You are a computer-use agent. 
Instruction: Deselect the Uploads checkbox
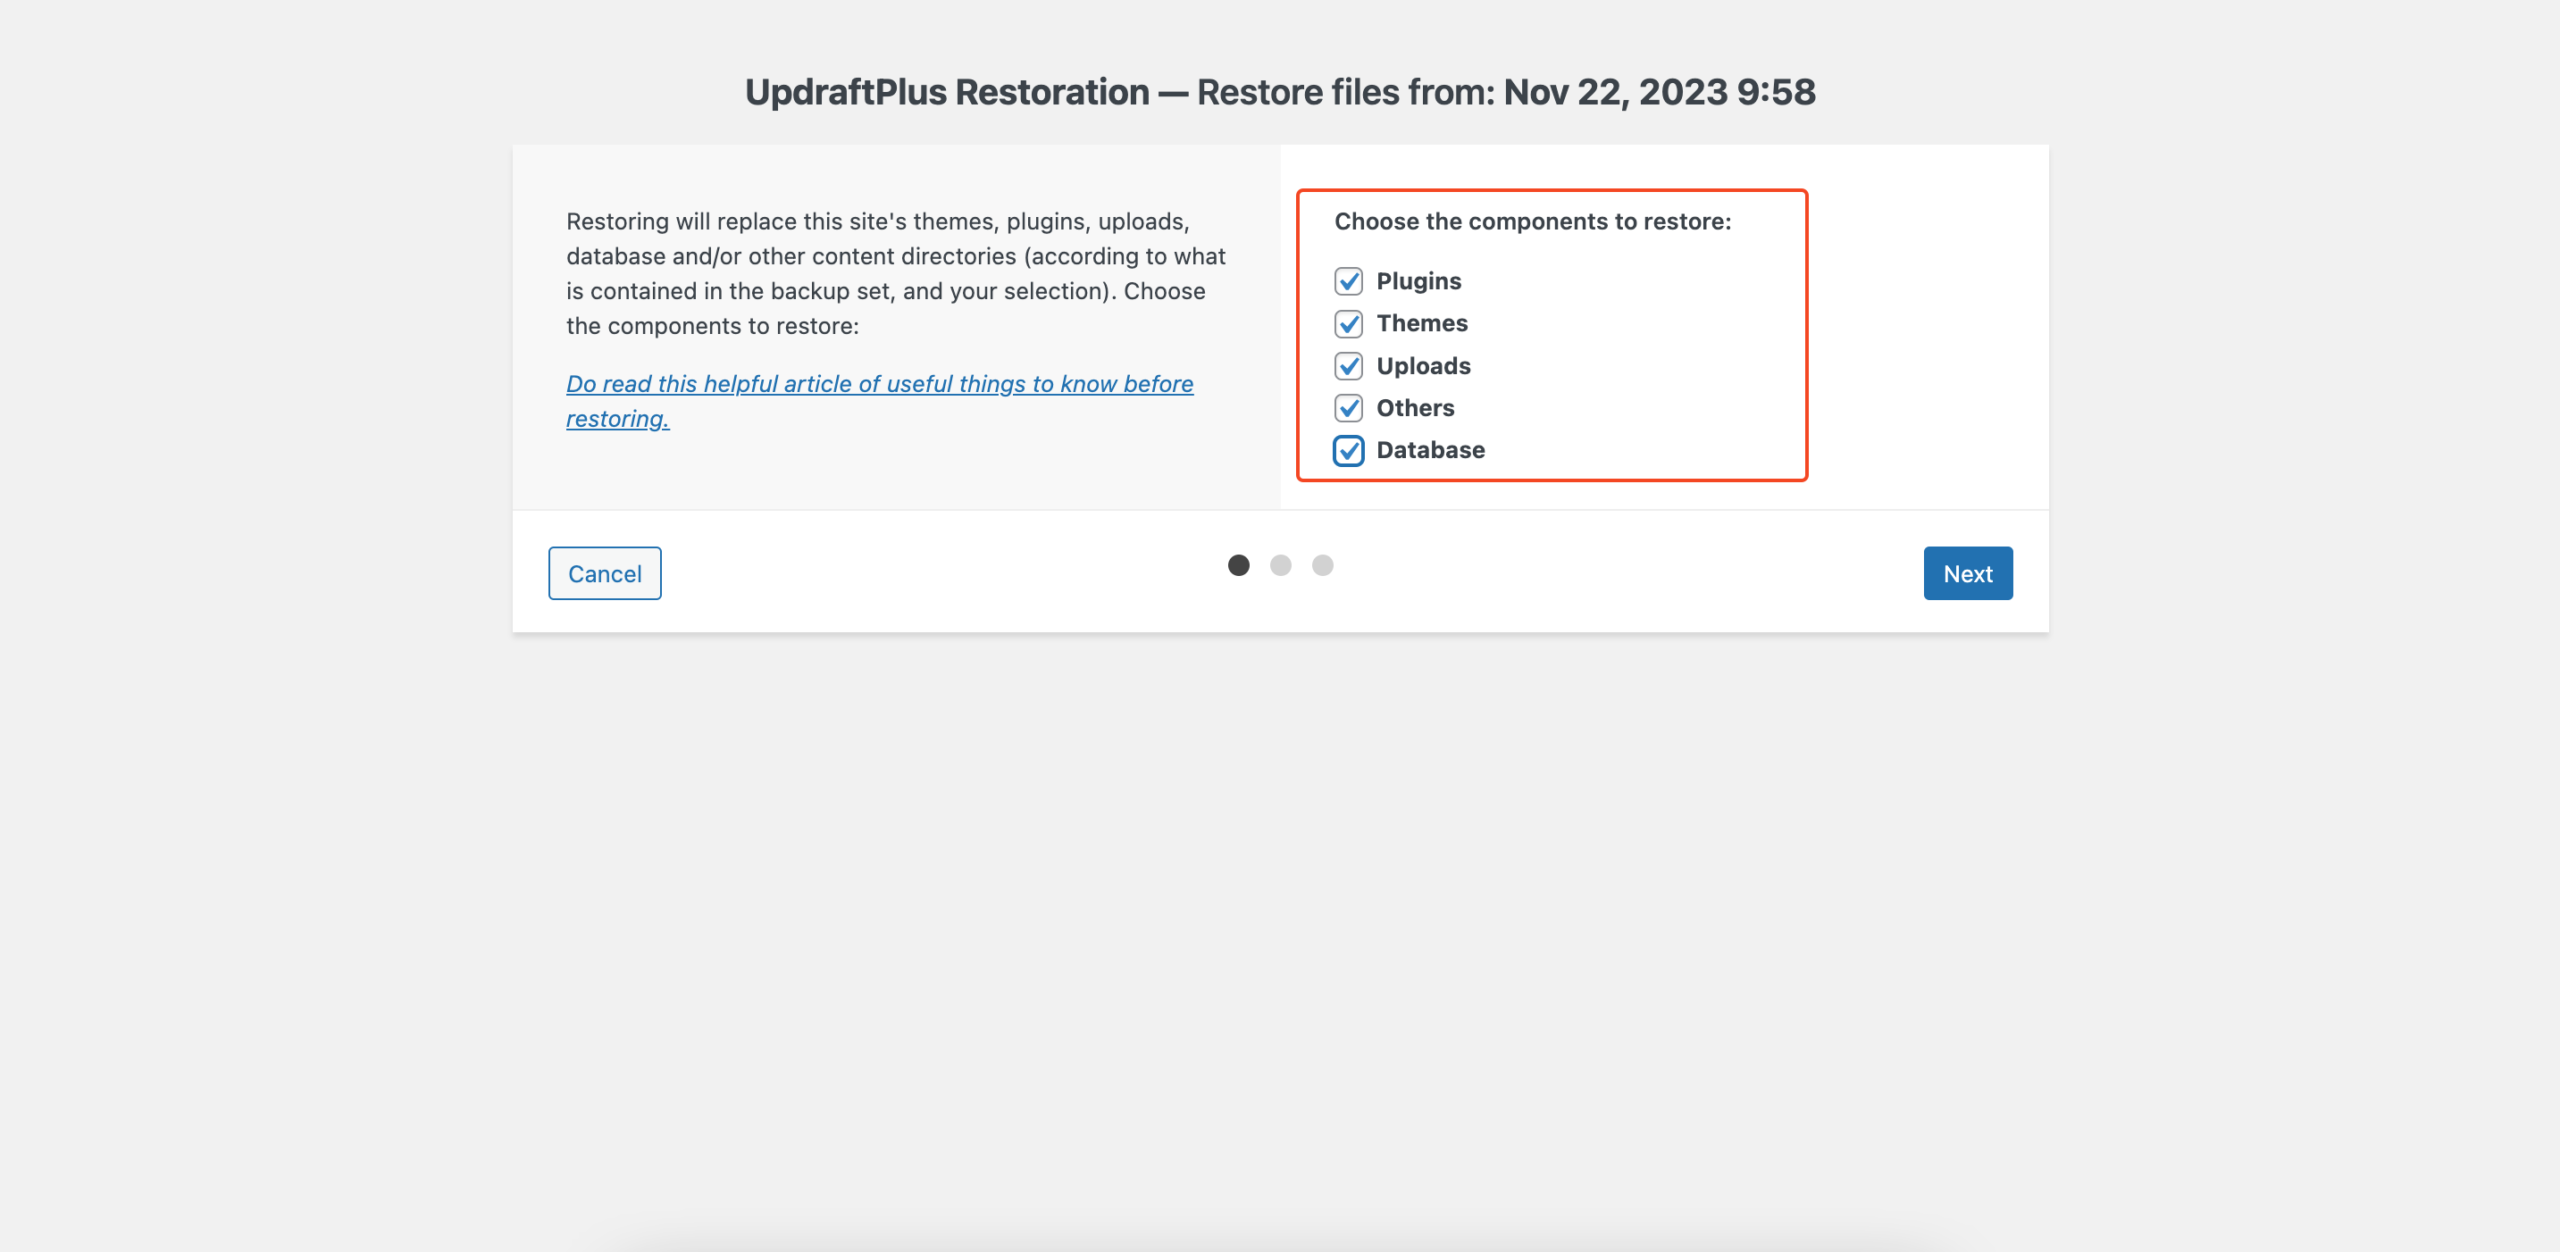coord(1348,366)
